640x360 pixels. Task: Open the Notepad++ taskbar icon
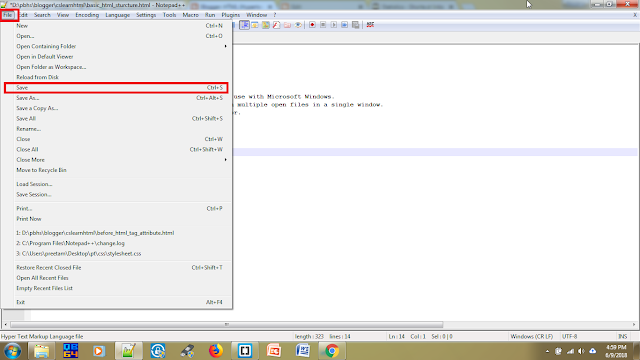[x=128, y=351]
